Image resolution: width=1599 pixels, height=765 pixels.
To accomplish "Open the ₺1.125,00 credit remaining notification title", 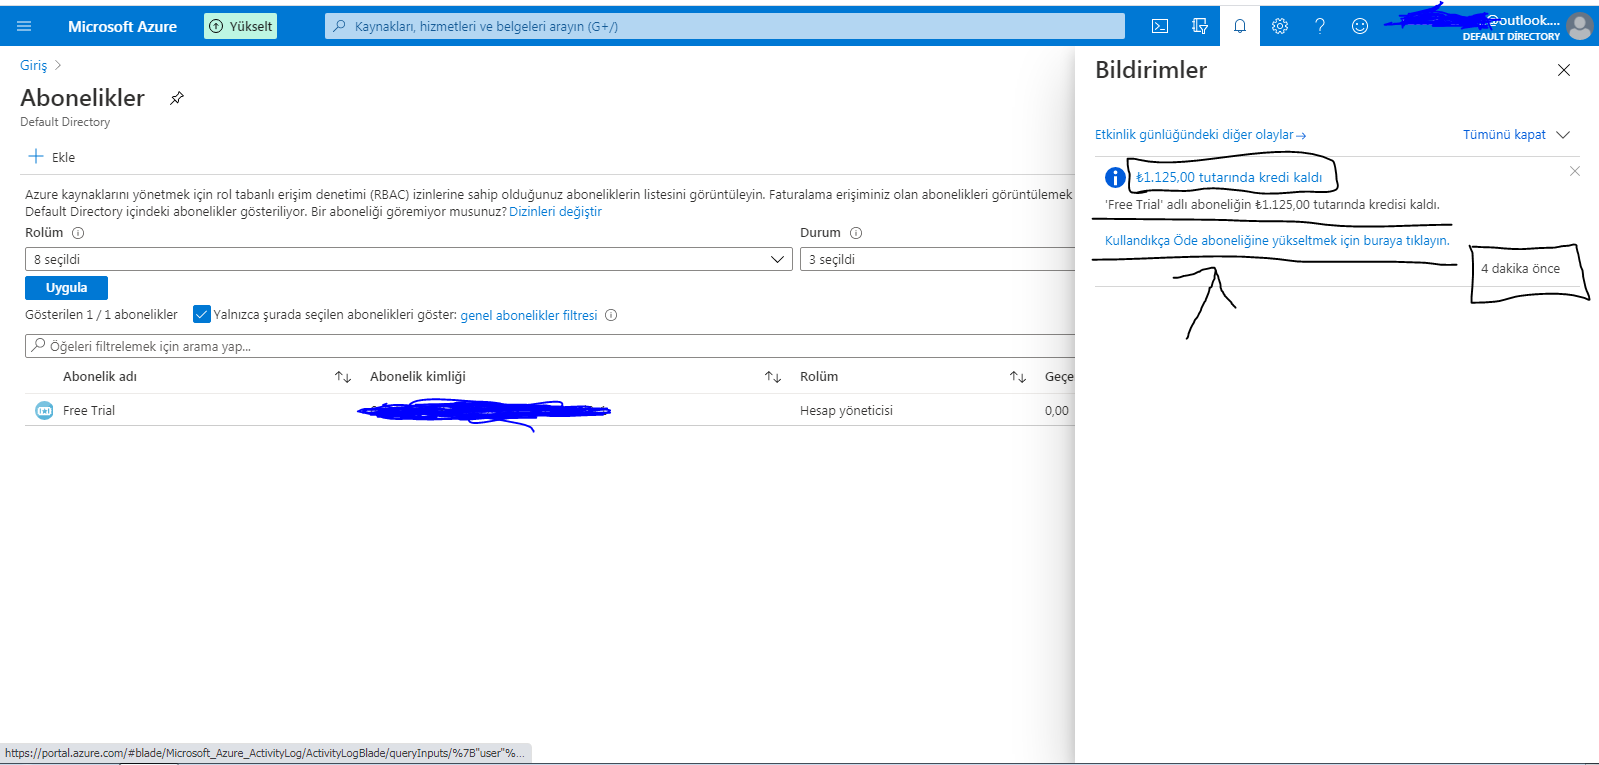I will tap(1229, 177).
